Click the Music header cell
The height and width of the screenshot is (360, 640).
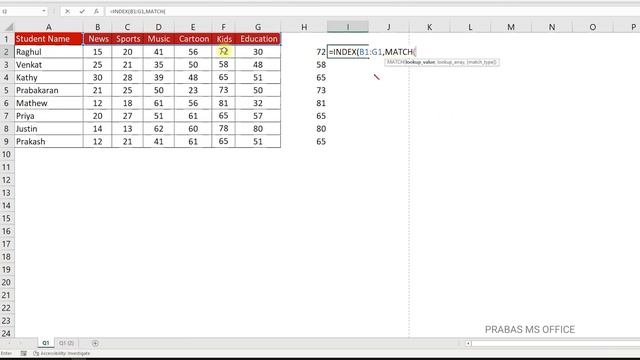[x=159, y=39]
